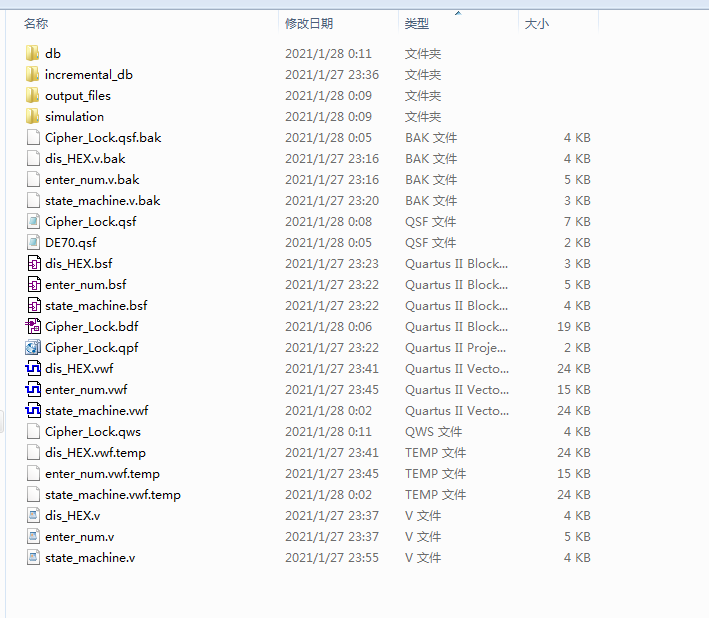The width and height of the screenshot is (709, 618).
Task: Select the file name state_machine.v
Action: (90, 558)
